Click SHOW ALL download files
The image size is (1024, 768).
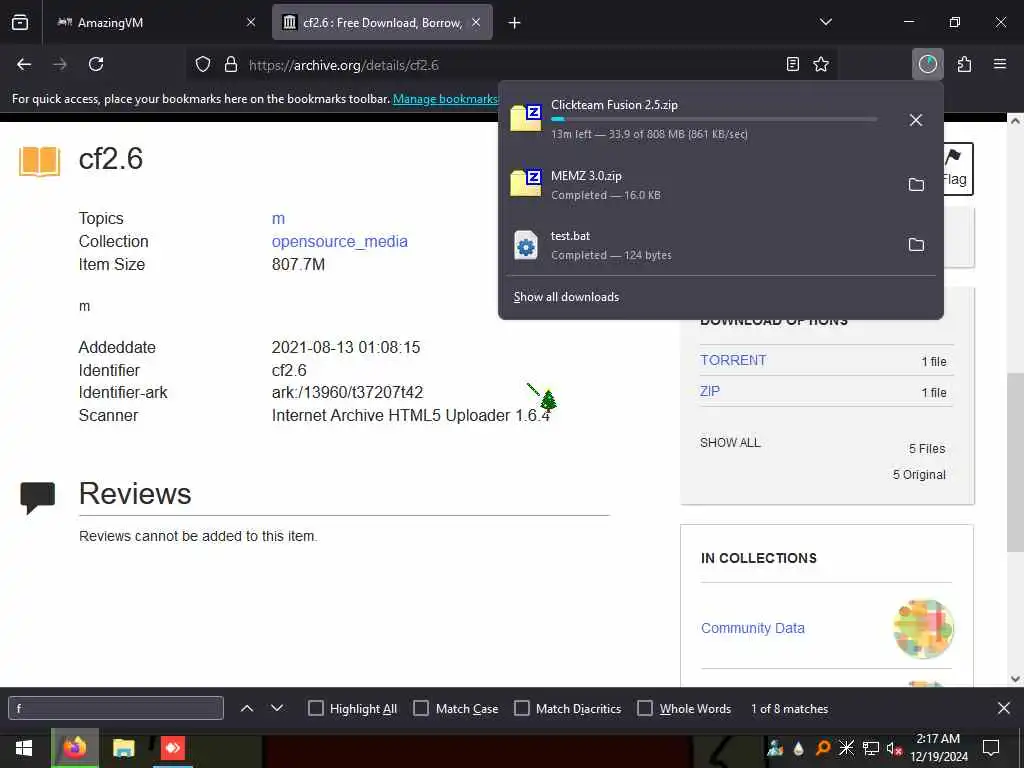(730, 443)
